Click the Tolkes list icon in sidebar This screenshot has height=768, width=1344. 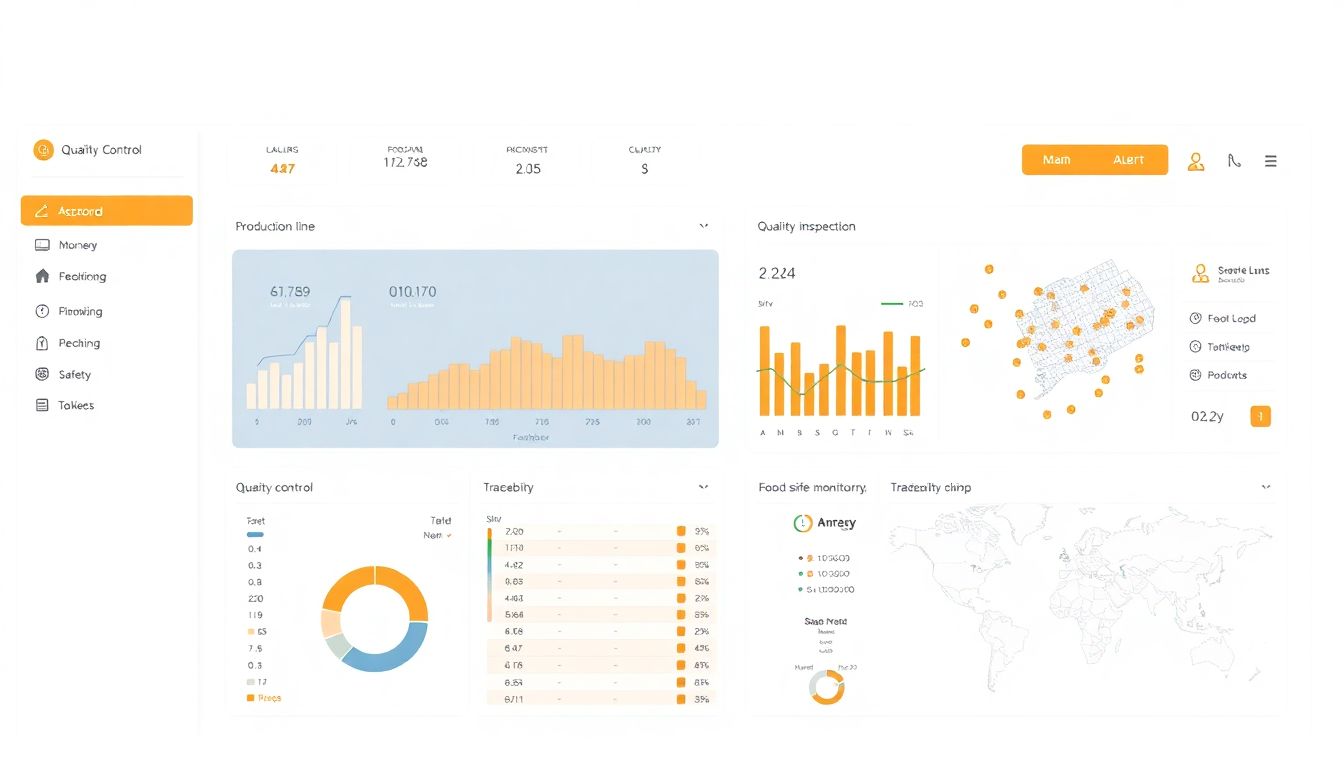point(42,405)
